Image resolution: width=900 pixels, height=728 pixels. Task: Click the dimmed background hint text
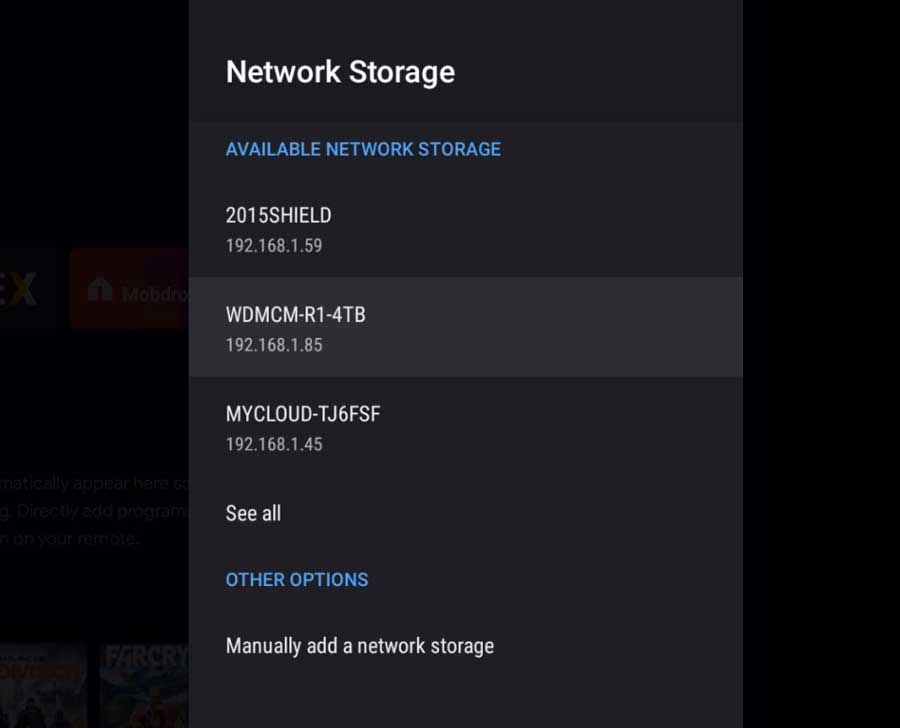click(x=92, y=511)
